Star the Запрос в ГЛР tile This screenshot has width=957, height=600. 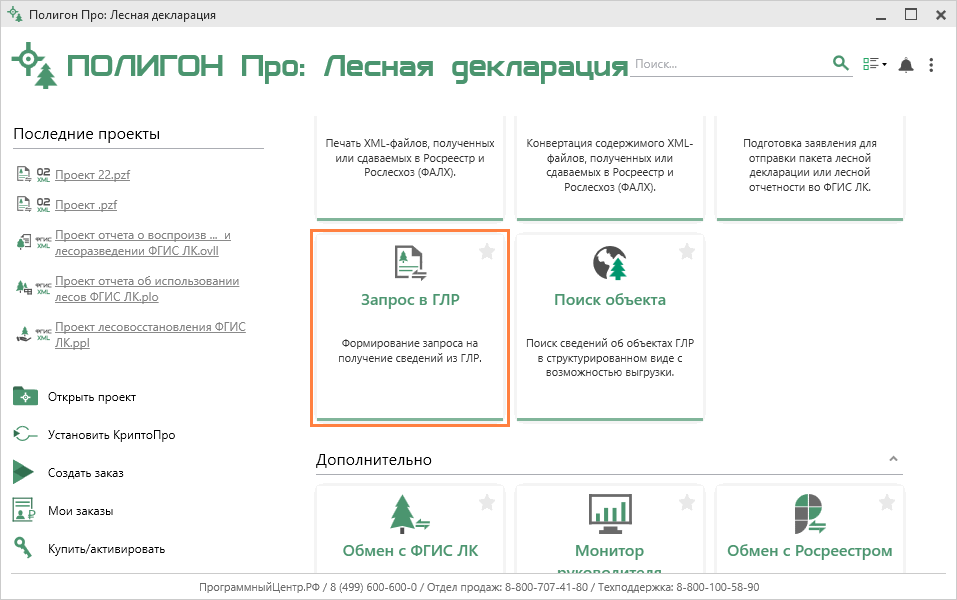pyautogui.click(x=487, y=252)
